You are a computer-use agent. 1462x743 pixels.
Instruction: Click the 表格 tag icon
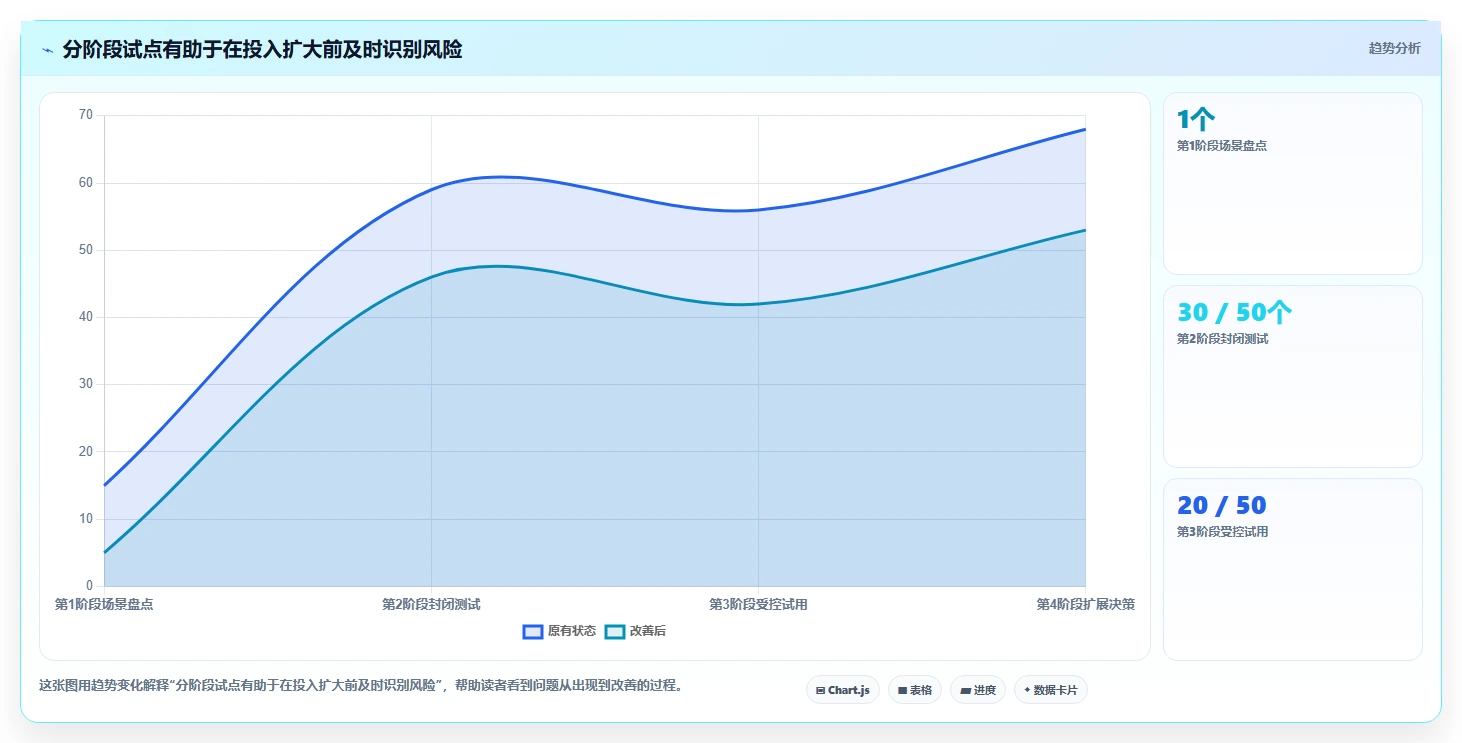[x=902, y=690]
